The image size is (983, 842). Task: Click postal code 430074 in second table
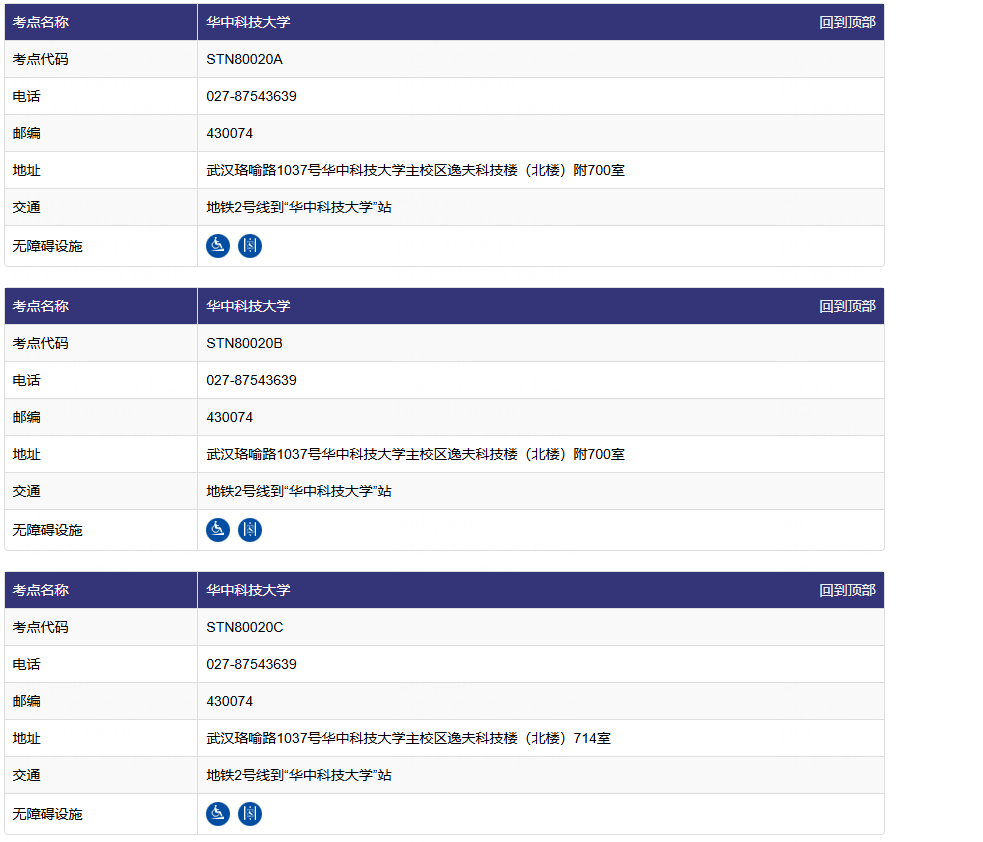[x=229, y=417]
